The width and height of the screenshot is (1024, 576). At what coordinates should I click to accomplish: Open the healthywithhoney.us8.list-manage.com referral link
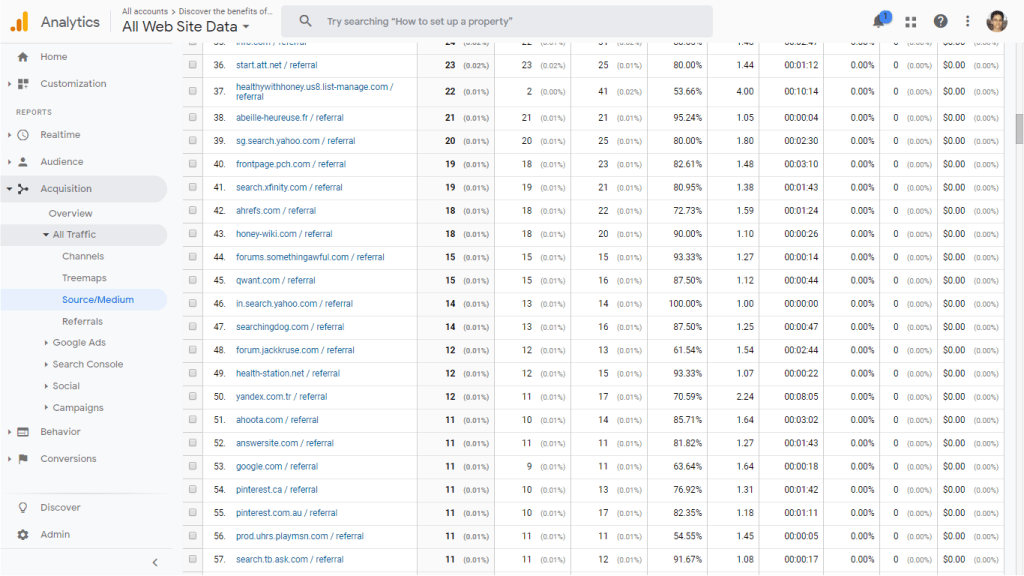point(315,91)
